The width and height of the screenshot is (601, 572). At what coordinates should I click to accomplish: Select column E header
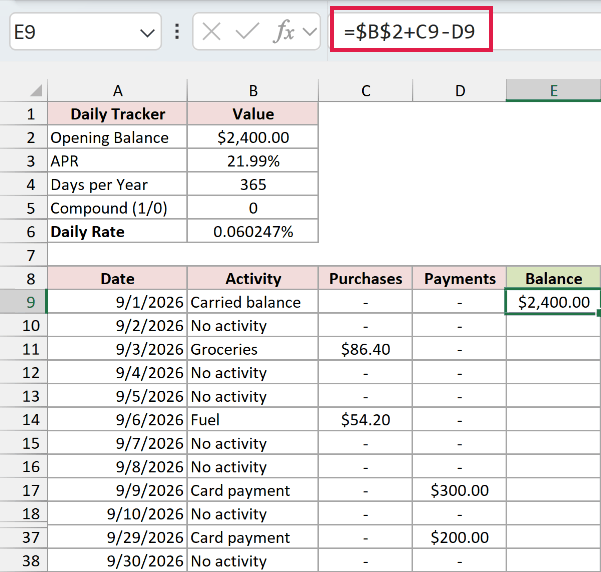[553, 91]
